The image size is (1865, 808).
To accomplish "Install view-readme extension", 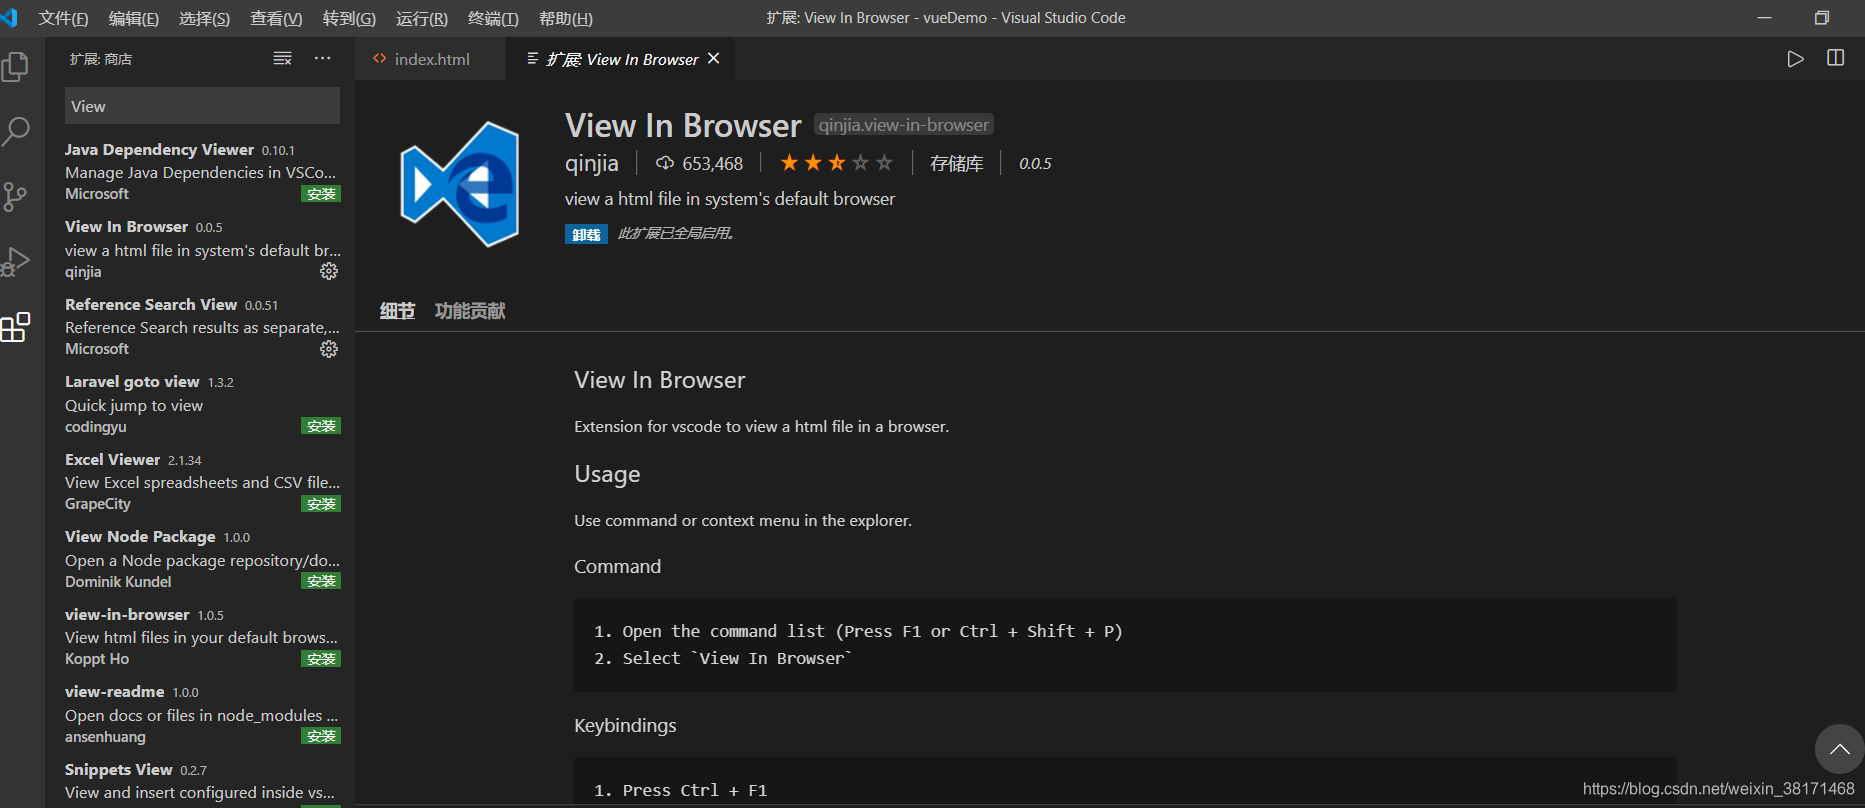I will pos(321,736).
